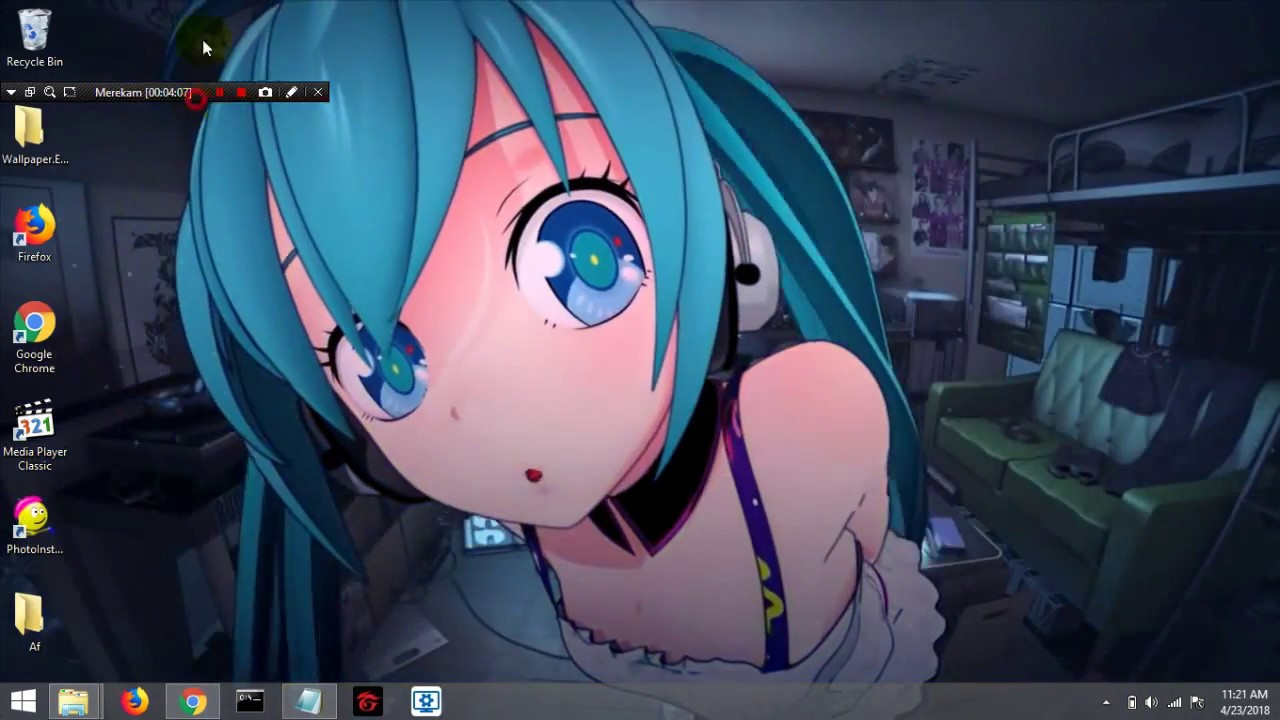Choose the region selection icon in recorder
Image resolution: width=1280 pixels, height=720 pixels.
[x=69, y=92]
